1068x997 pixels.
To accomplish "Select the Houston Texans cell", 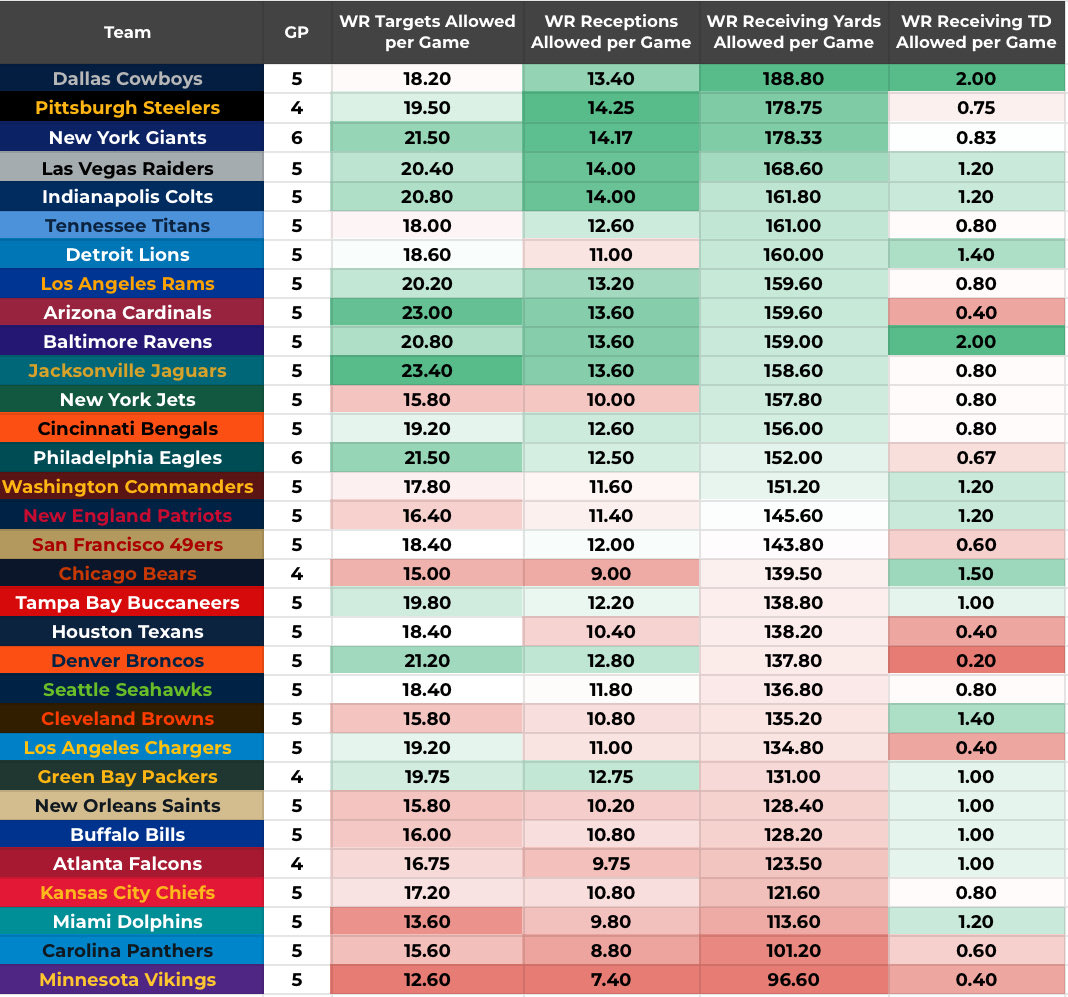I will point(131,631).
